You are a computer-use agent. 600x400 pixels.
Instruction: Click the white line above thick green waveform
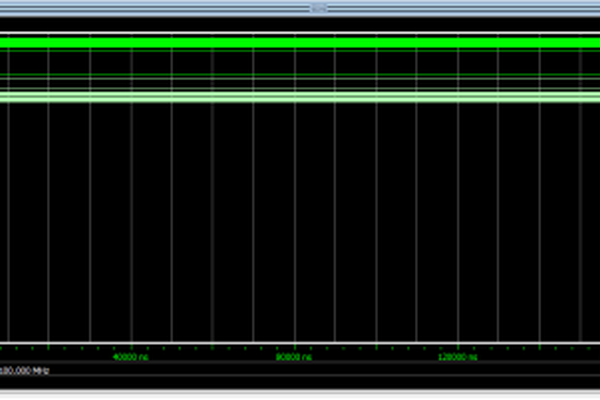pyautogui.click(x=300, y=35)
